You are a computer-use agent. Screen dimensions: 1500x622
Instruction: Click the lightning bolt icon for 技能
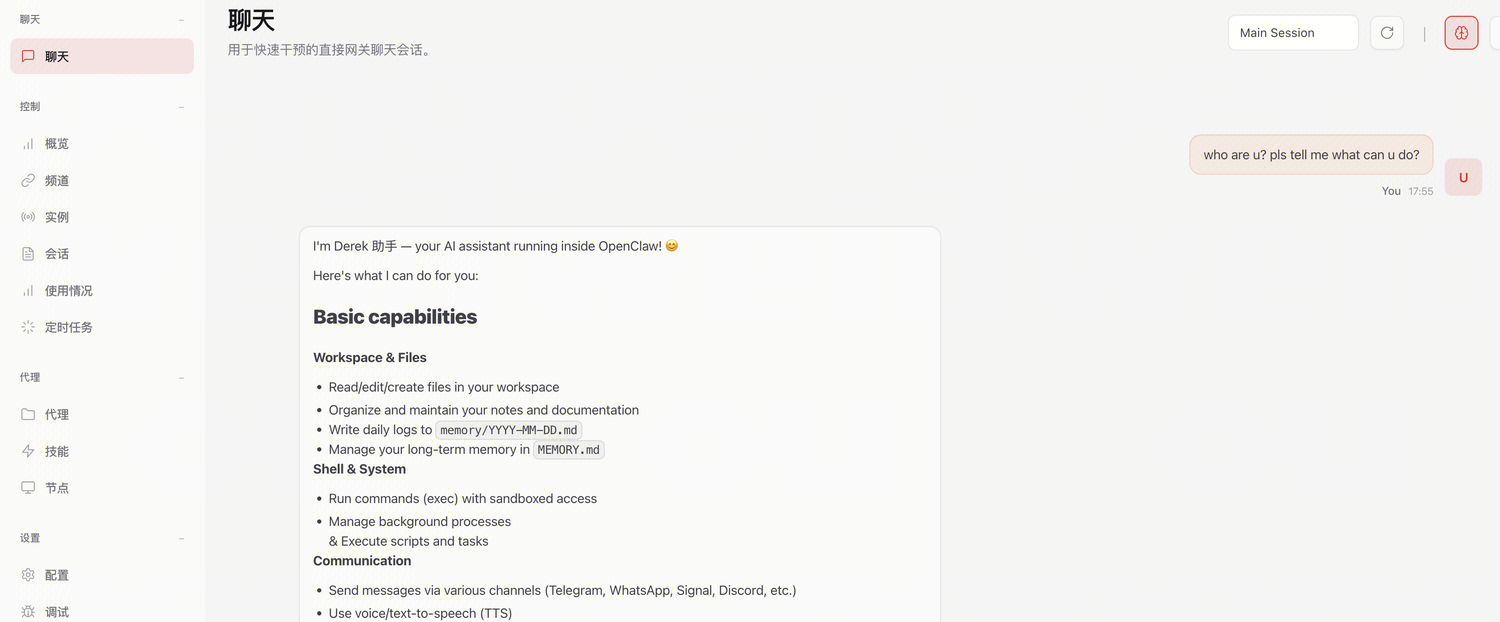click(28, 451)
